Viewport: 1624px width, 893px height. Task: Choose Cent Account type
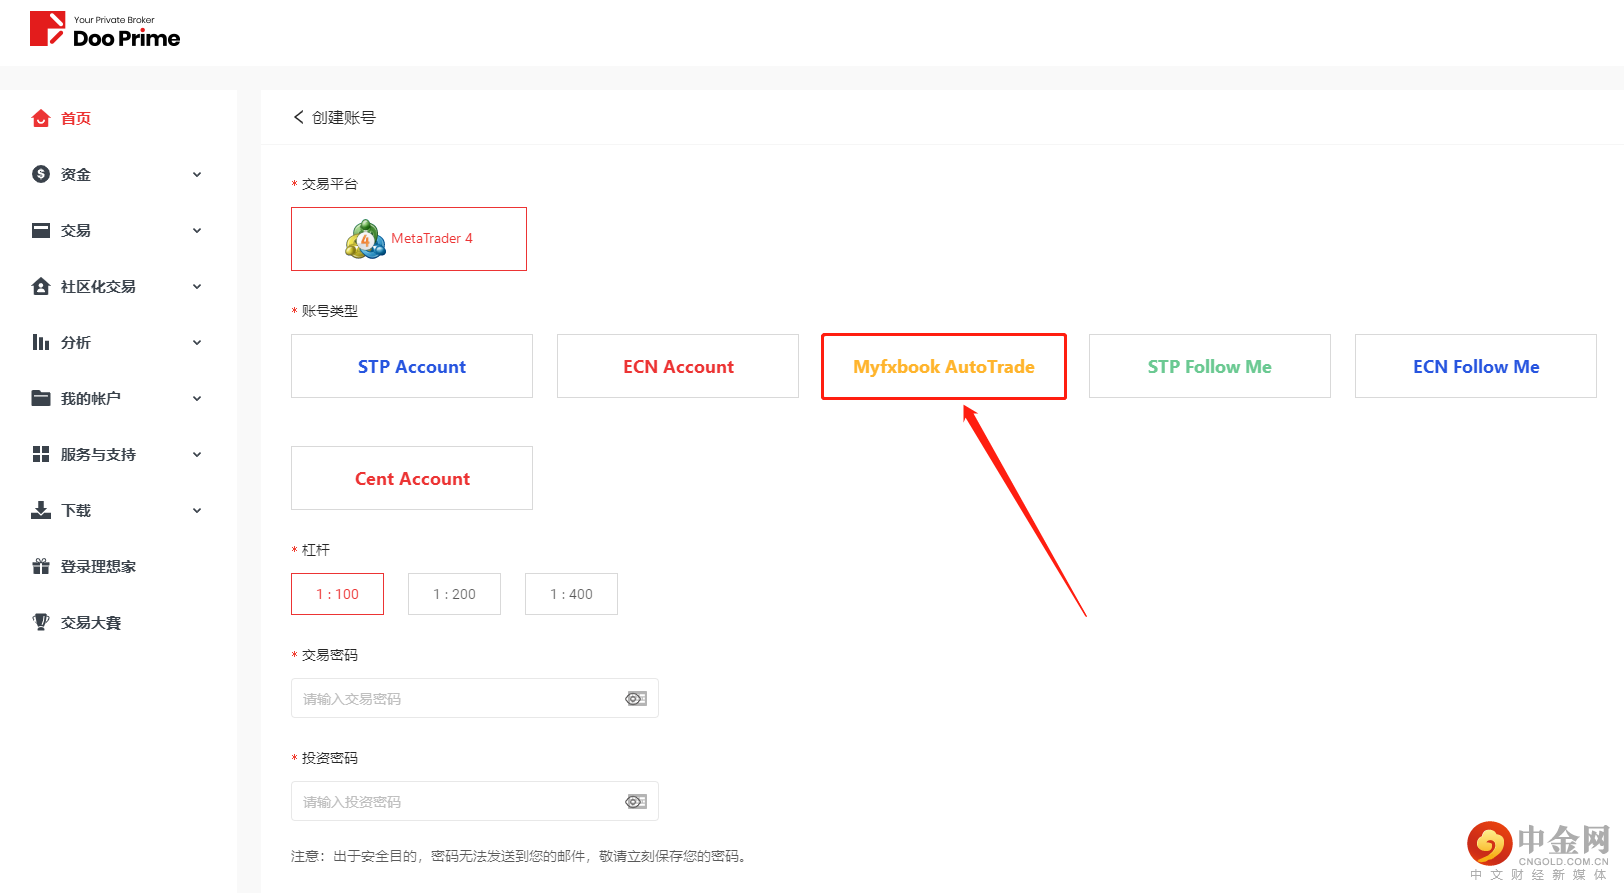412,478
